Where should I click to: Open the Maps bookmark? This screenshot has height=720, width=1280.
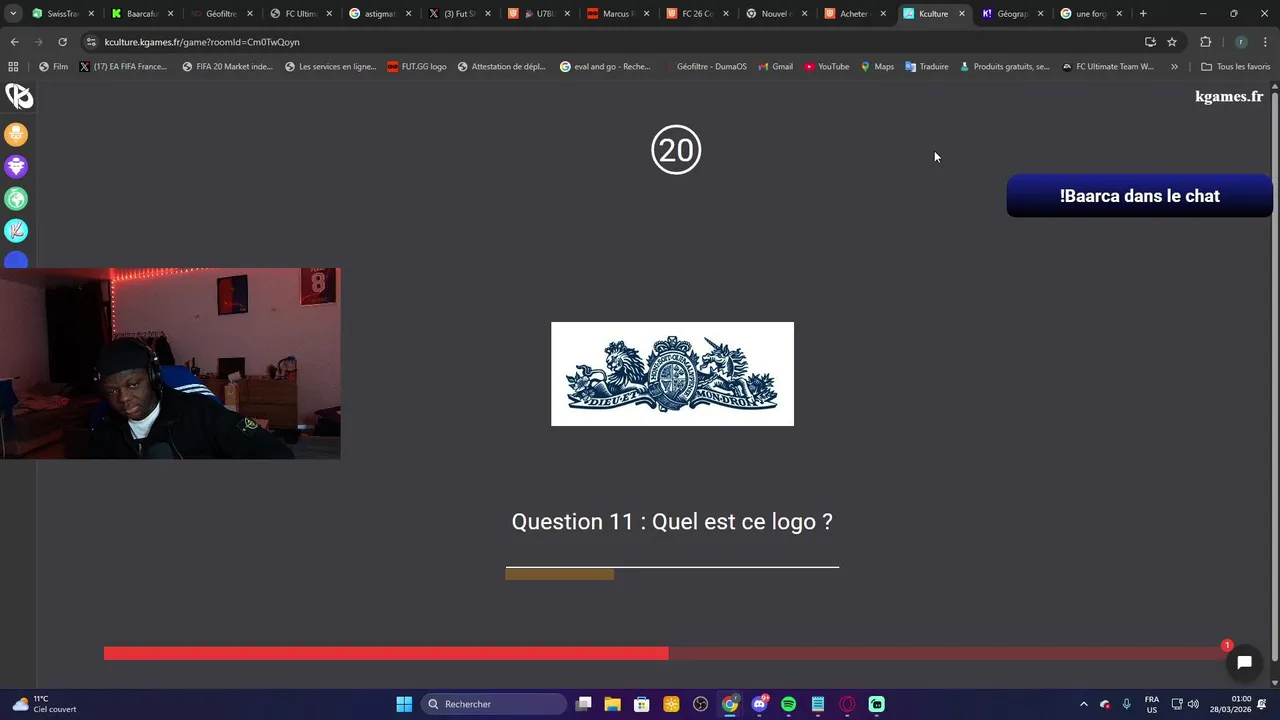click(x=877, y=67)
